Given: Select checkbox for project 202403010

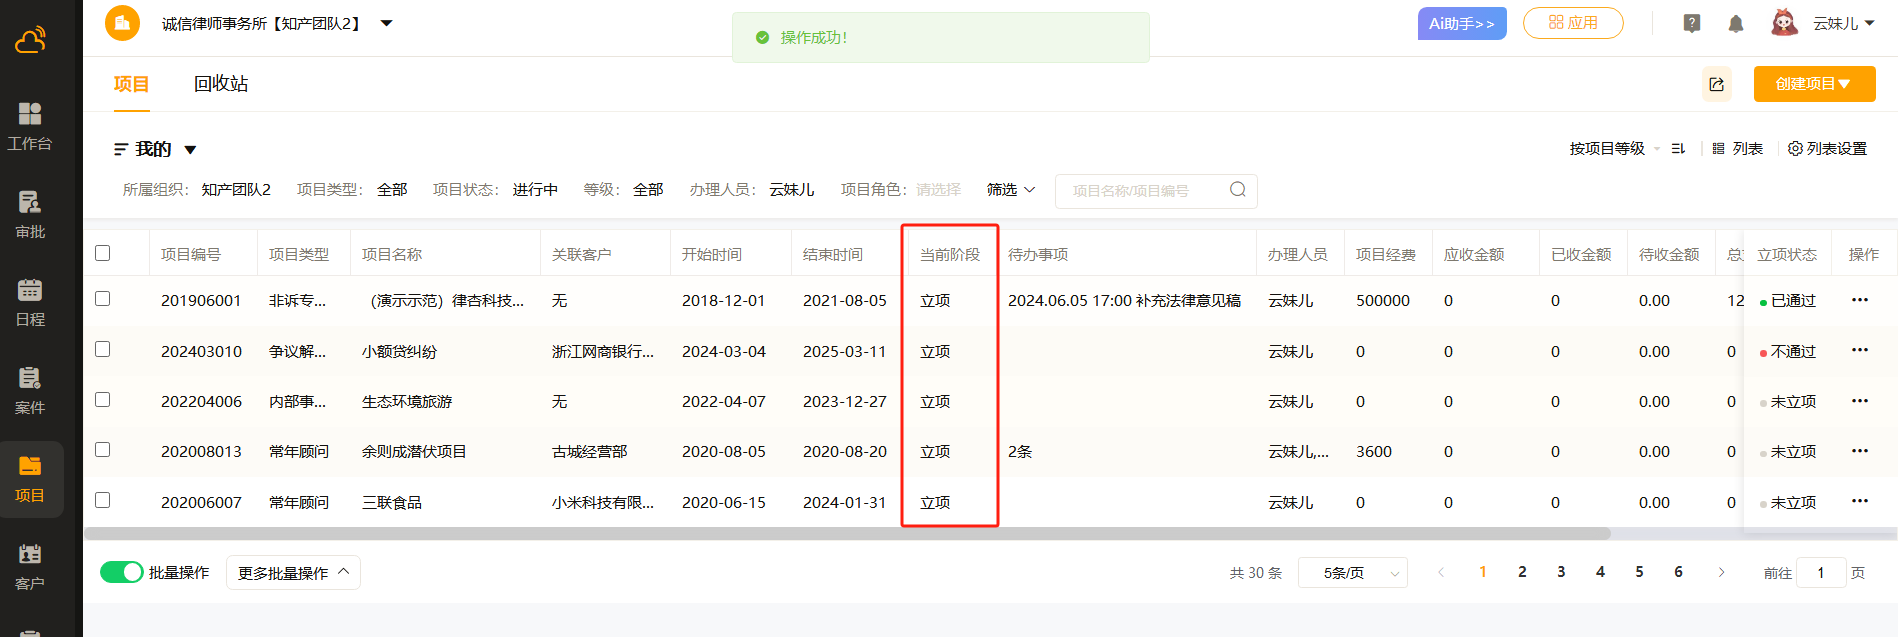Looking at the screenshot, I should (103, 349).
